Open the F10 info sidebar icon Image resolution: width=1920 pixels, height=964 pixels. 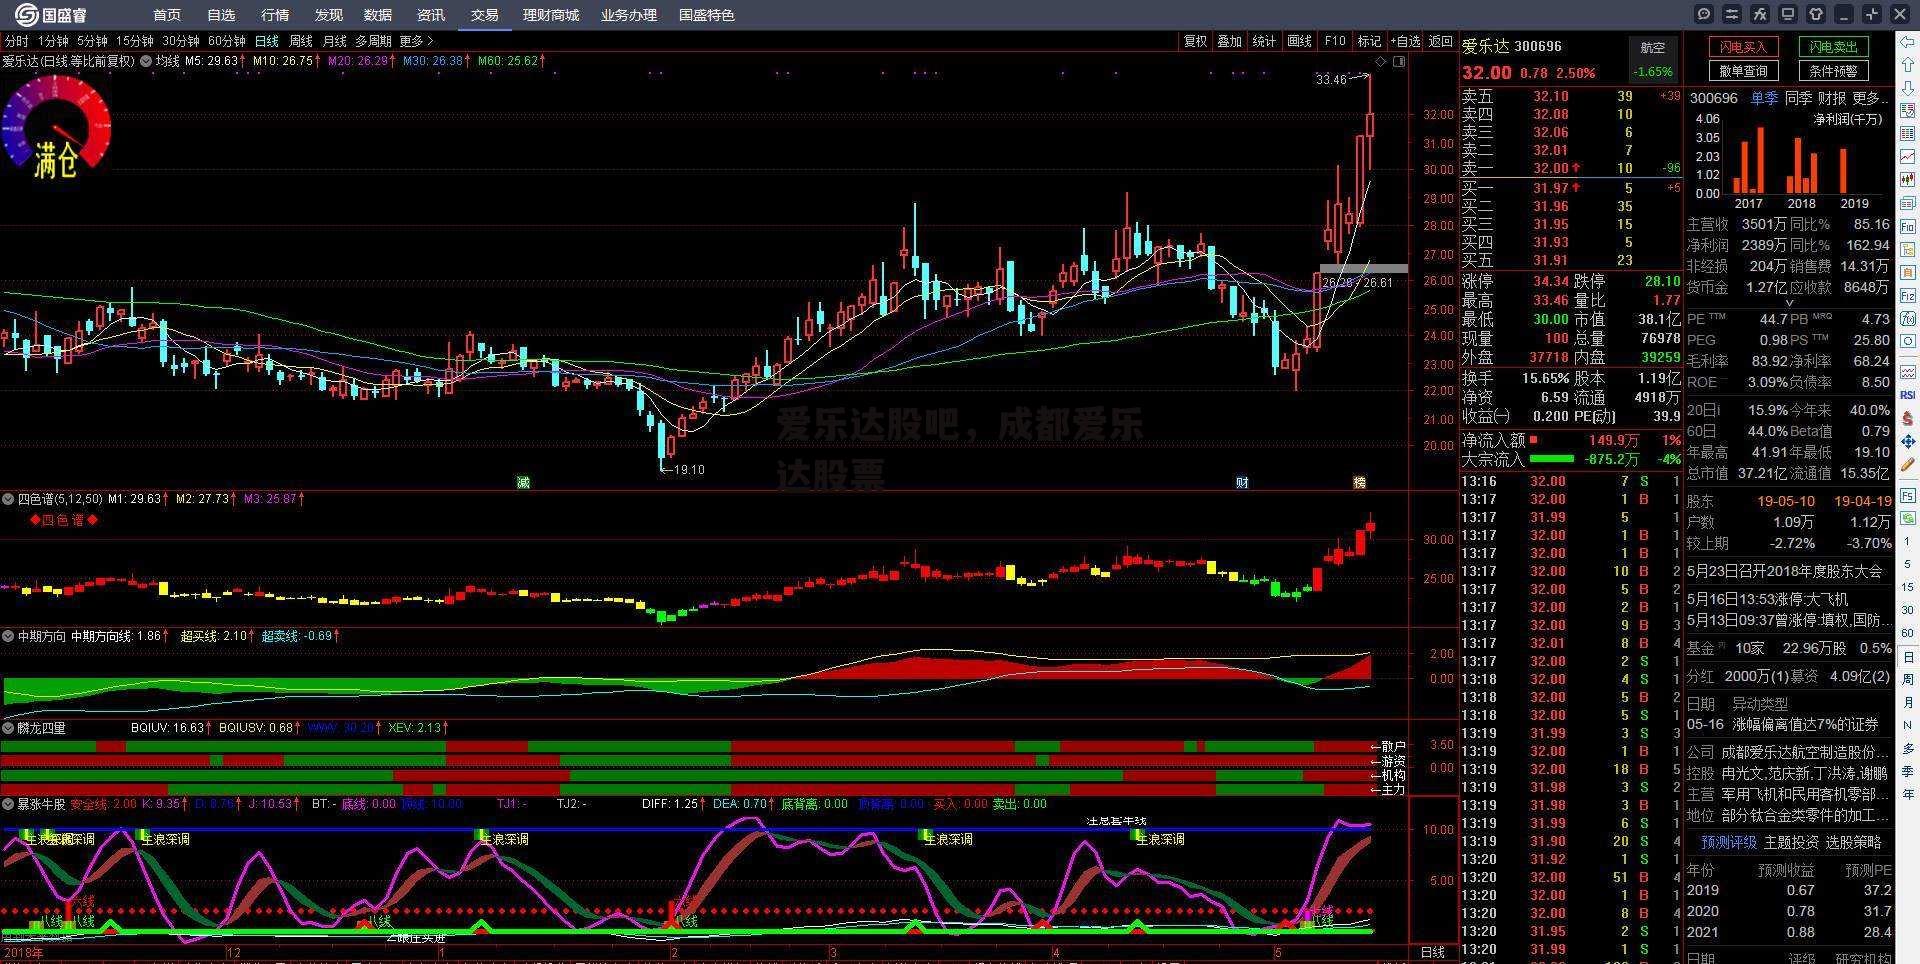coord(1908,227)
